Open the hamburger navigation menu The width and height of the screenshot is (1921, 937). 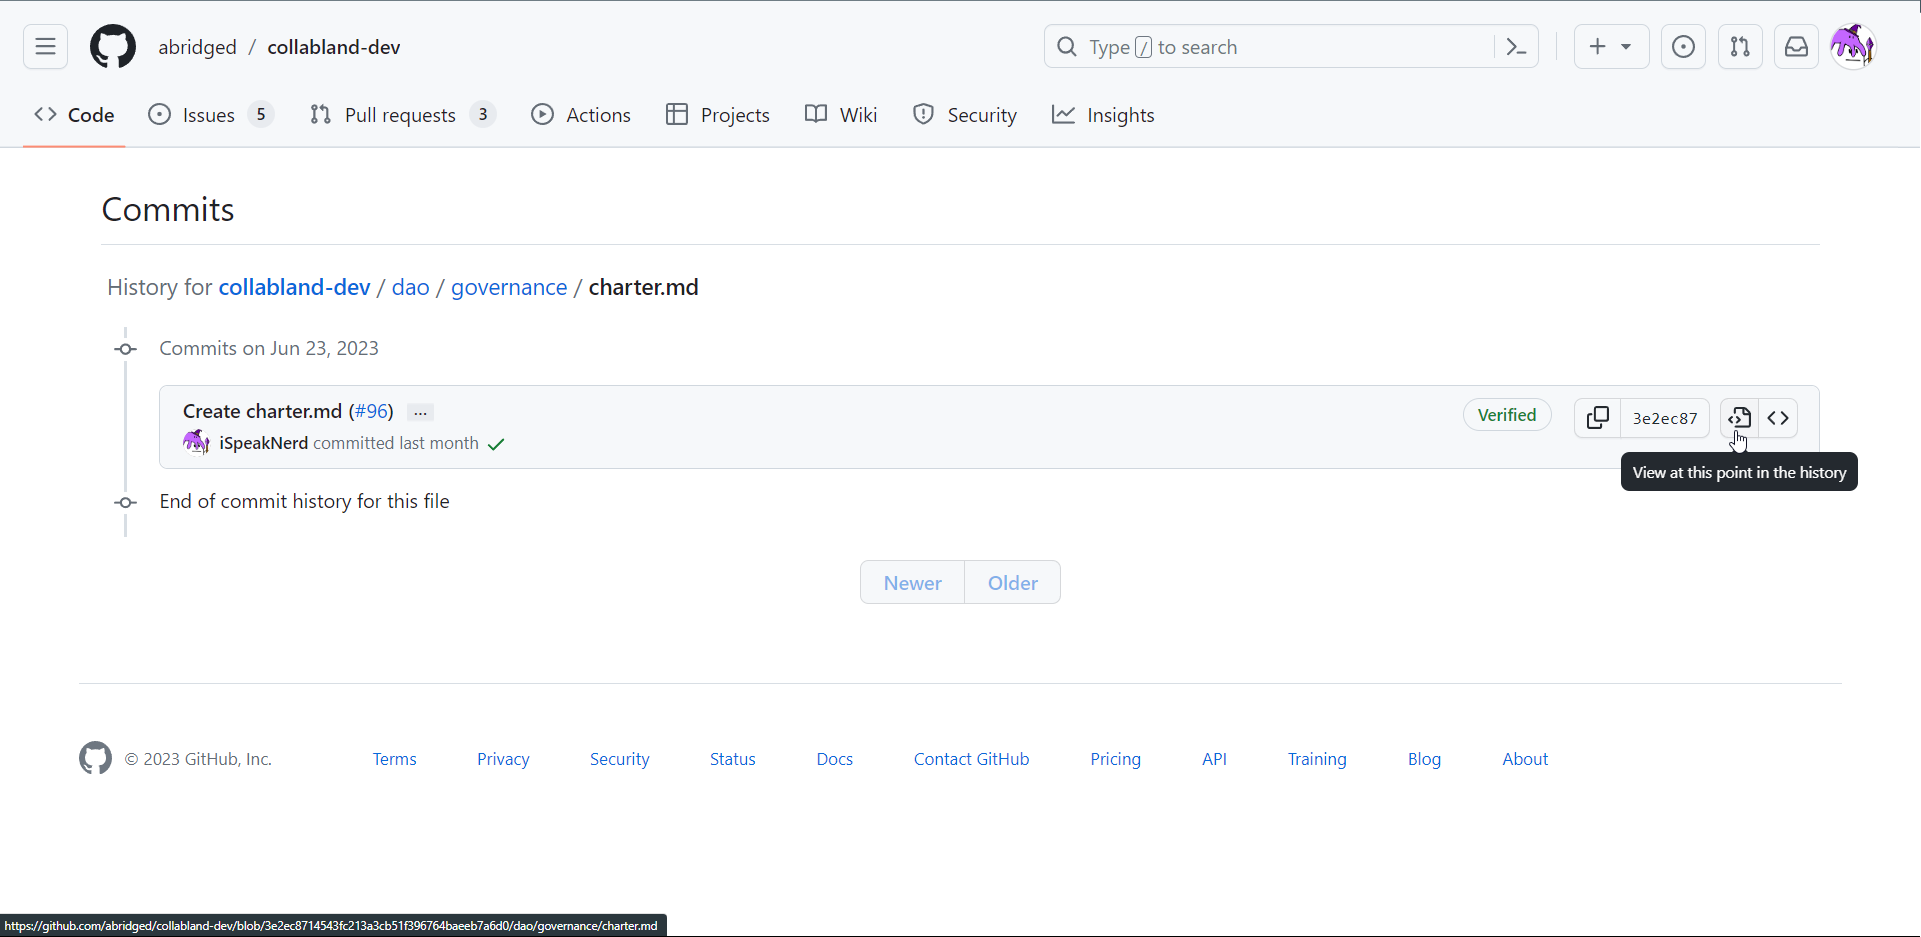(x=45, y=47)
